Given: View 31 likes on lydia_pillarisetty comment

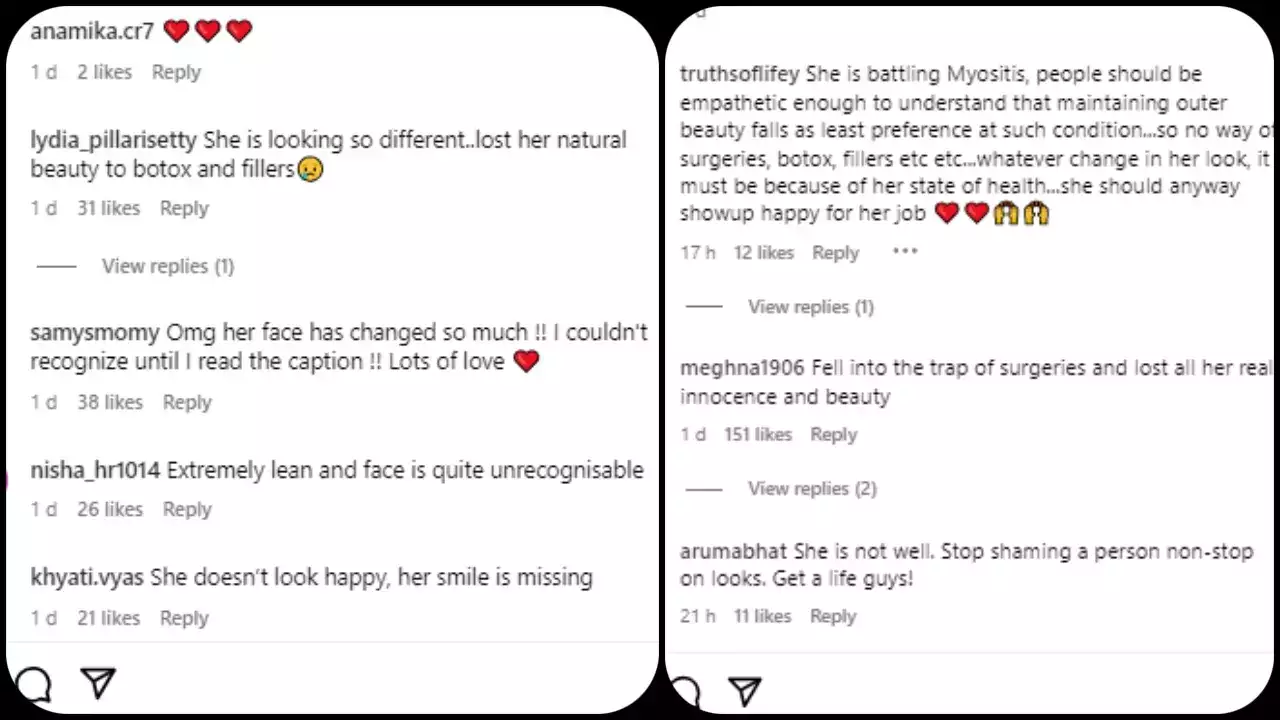Looking at the screenshot, I should point(108,208).
